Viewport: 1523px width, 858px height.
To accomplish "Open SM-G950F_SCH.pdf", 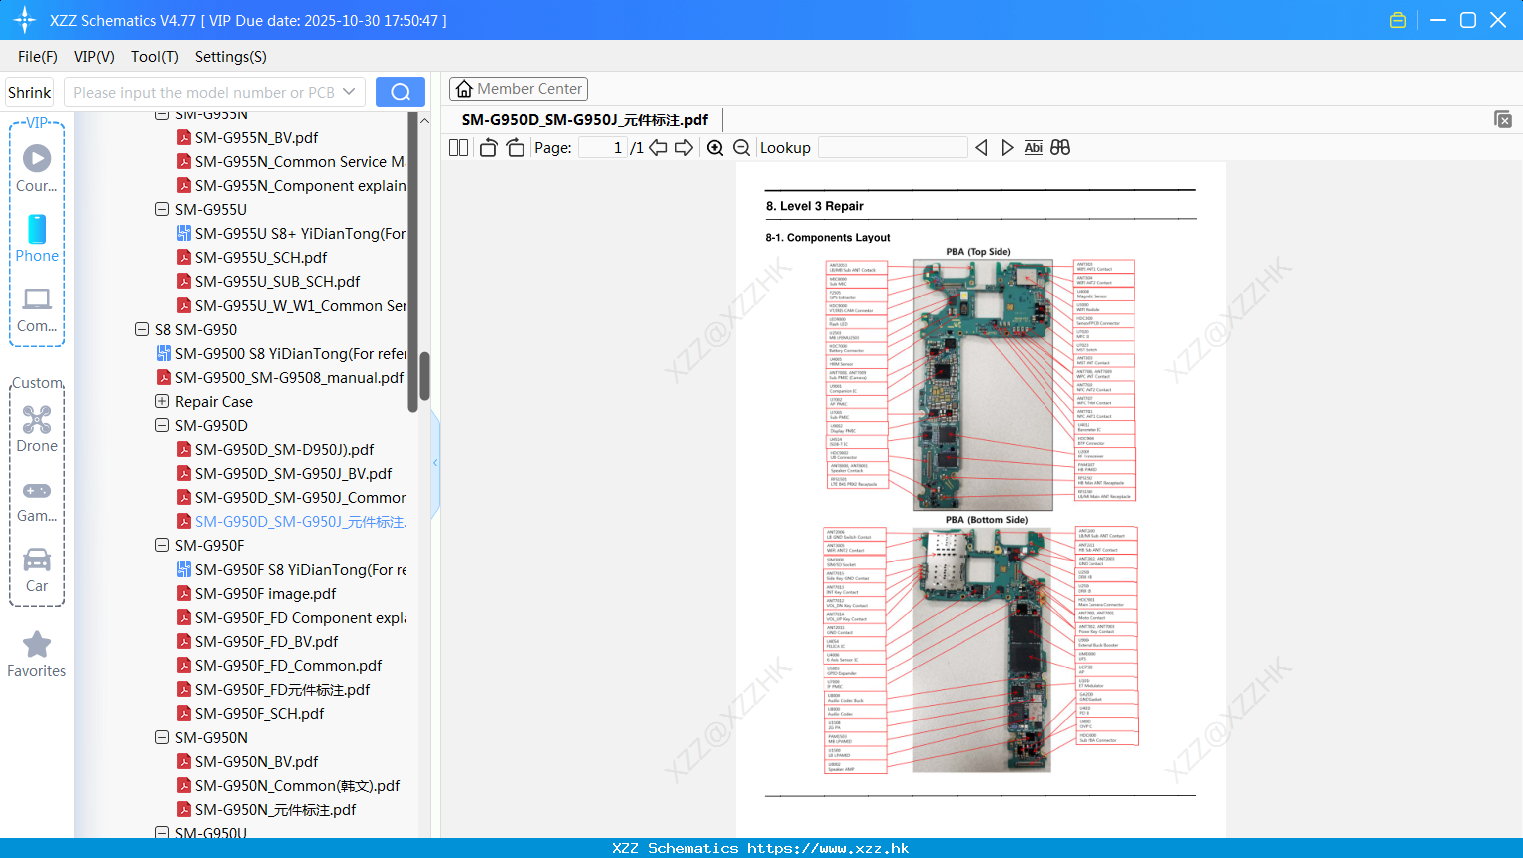I will (x=259, y=713).
